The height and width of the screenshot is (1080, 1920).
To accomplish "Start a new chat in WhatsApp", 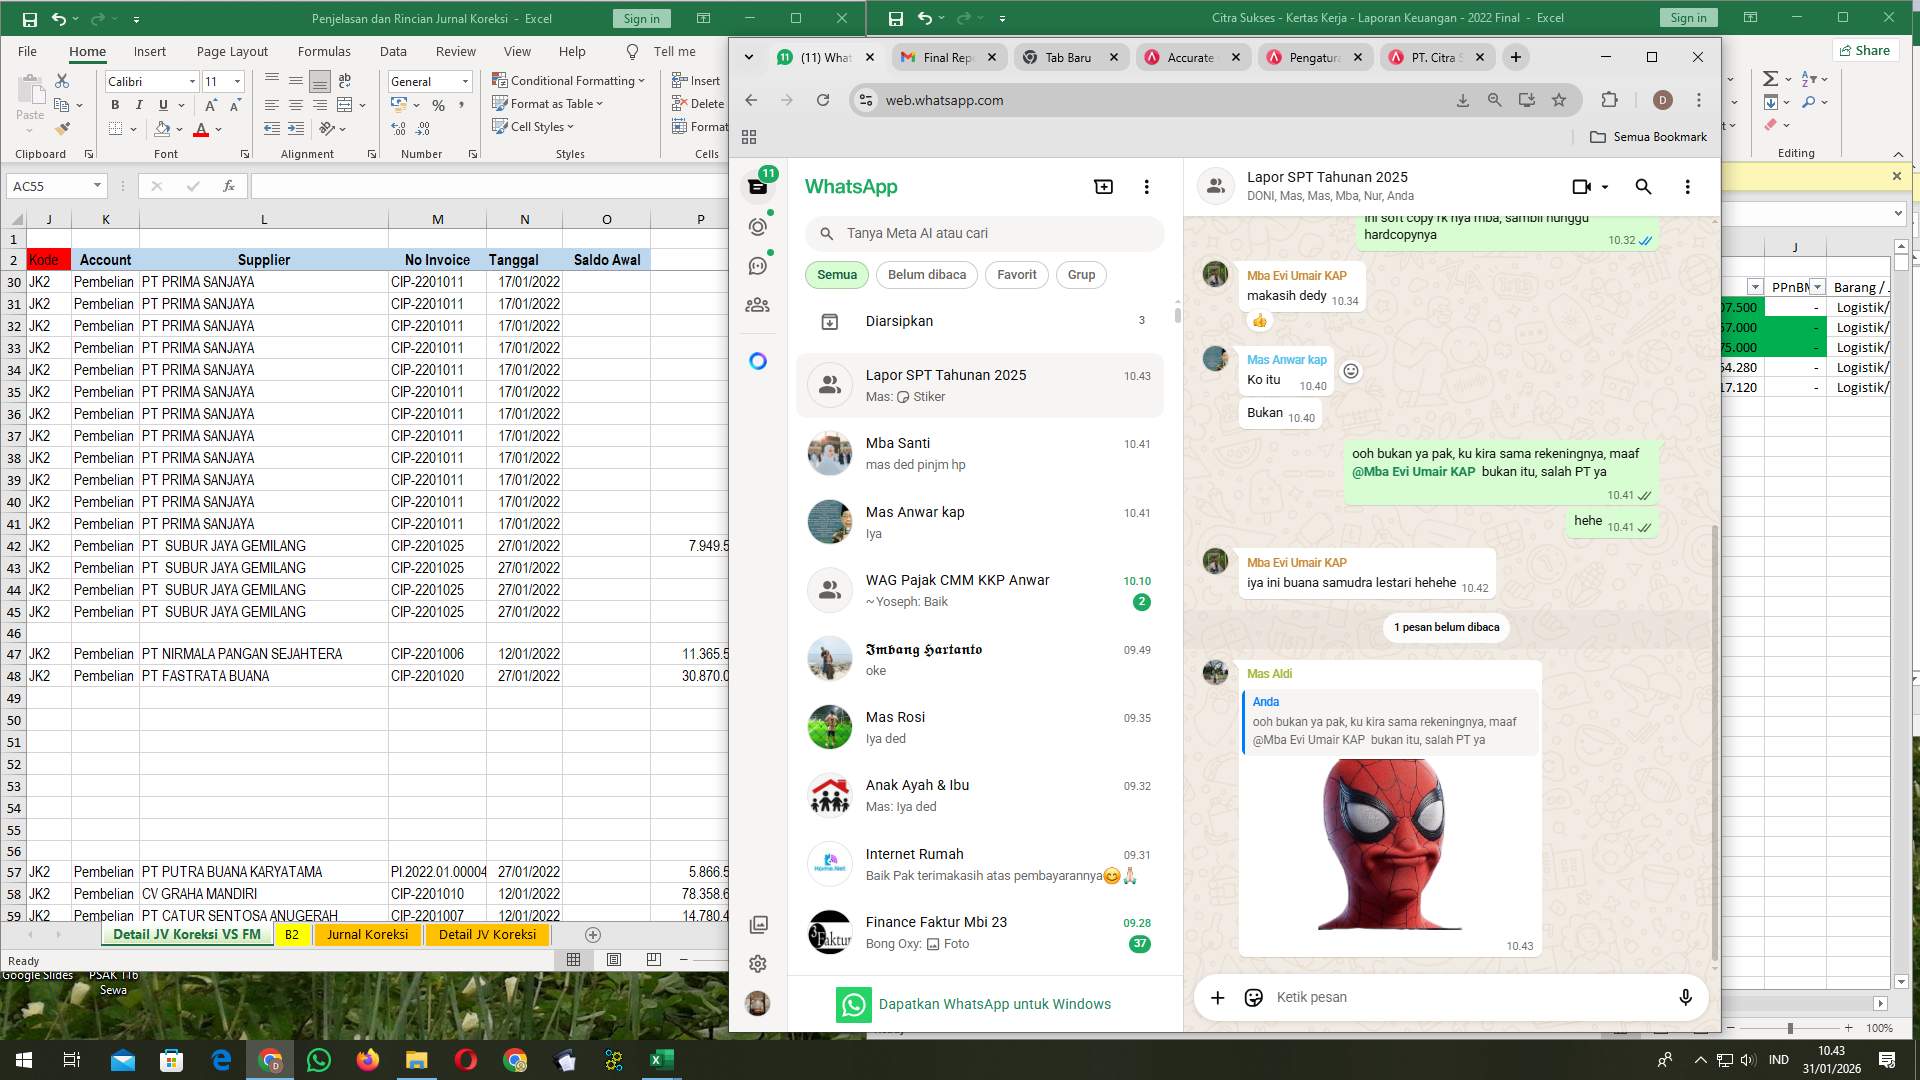I will 1103,186.
